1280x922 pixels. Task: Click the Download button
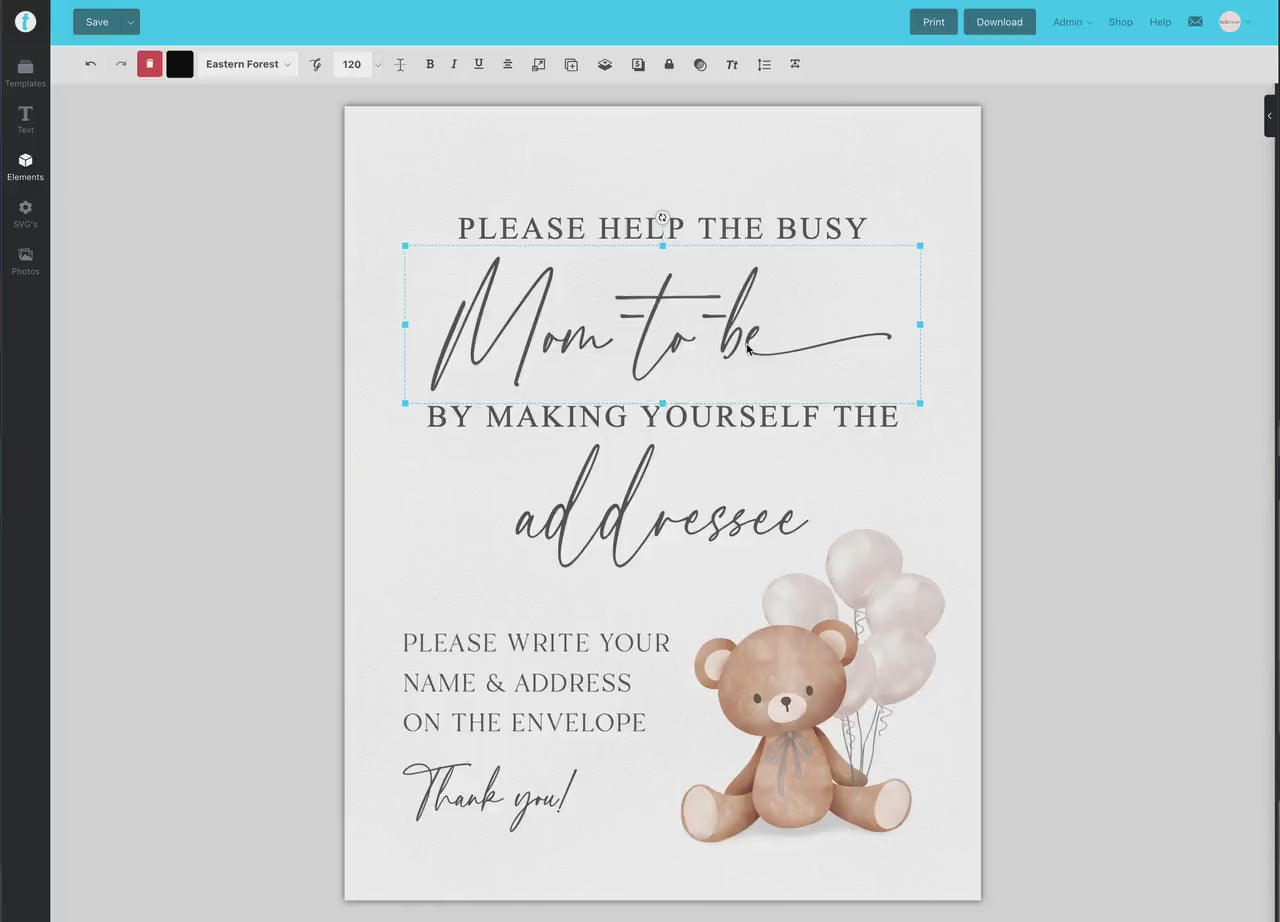click(1000, 22)
